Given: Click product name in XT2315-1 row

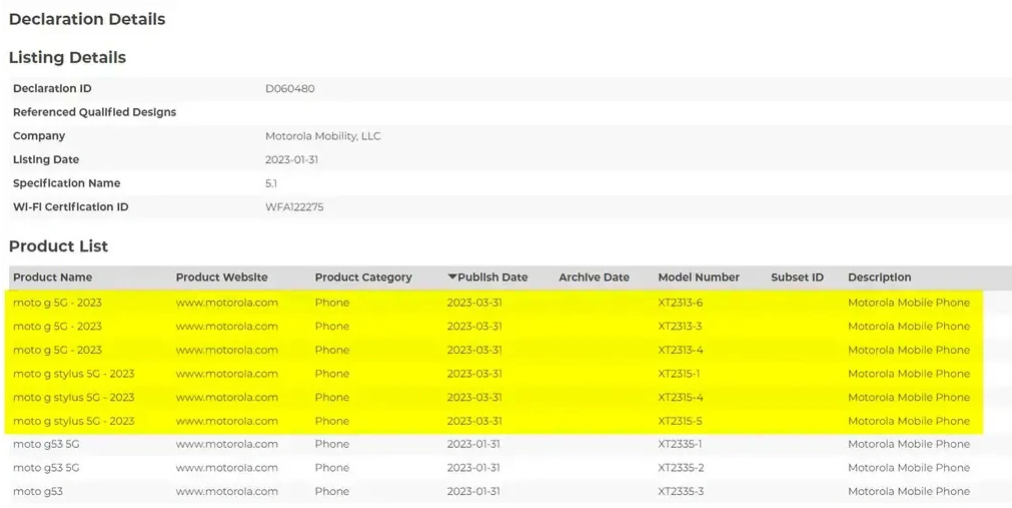Looking at the screenshot, I should pos(74,374).
